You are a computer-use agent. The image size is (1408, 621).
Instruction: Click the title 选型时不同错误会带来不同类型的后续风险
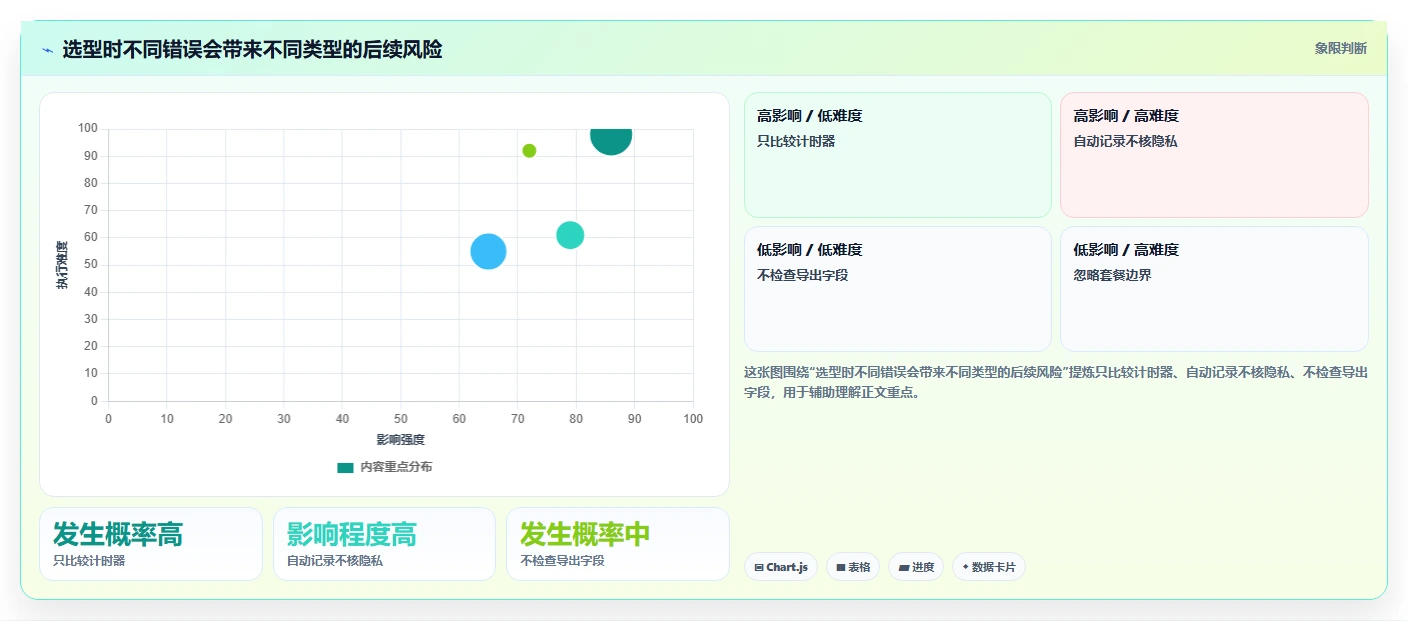[252, 49]
